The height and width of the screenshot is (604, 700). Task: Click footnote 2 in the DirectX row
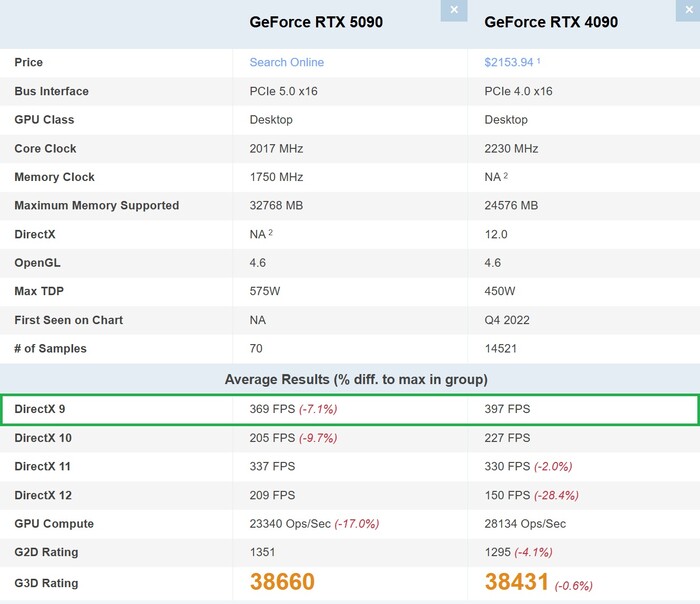pos(272,233)
